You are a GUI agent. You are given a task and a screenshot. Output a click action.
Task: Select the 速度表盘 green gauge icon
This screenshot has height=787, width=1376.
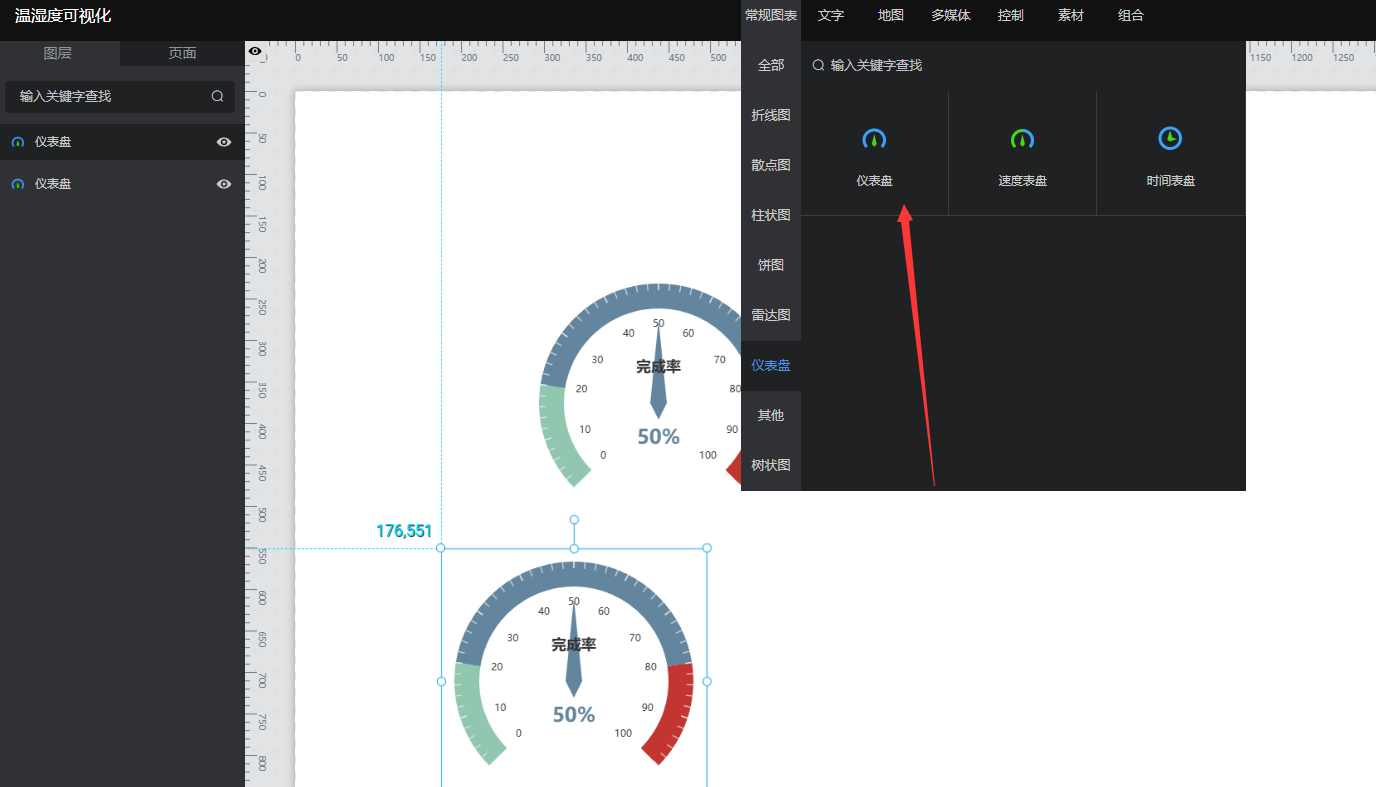tap(1022, 140)
